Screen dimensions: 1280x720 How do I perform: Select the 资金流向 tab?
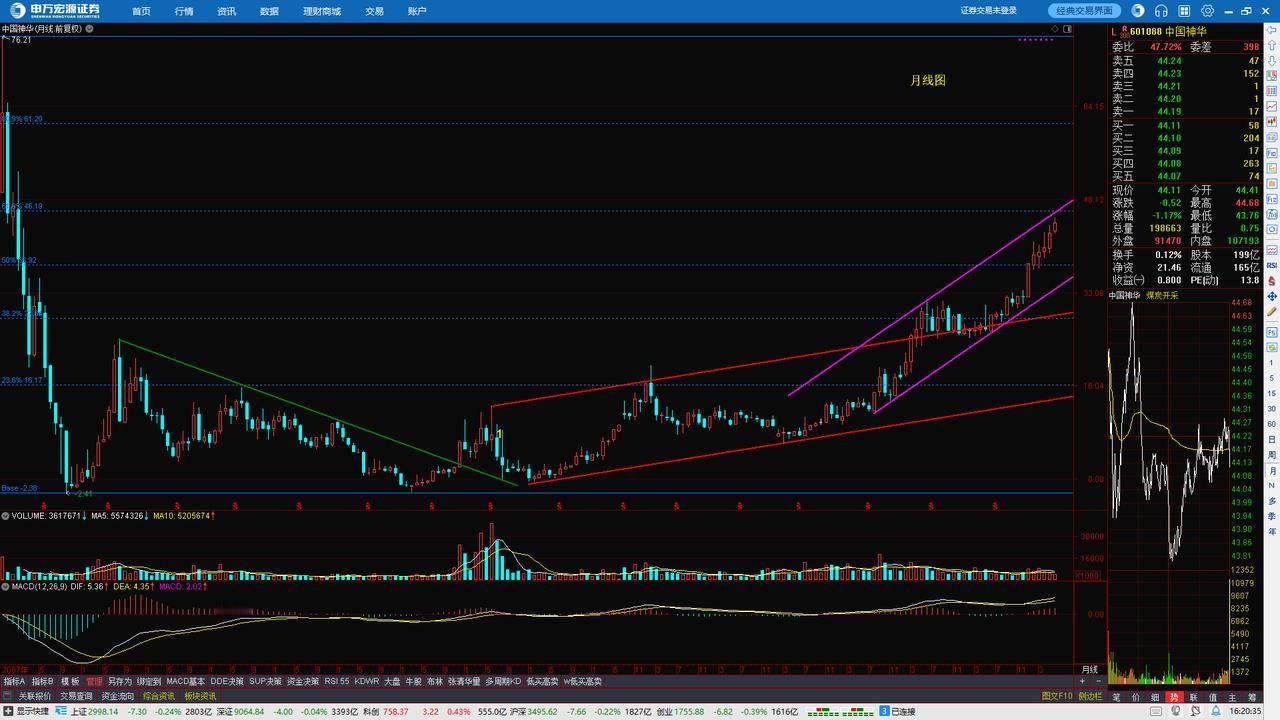click(x=118, y=696)
